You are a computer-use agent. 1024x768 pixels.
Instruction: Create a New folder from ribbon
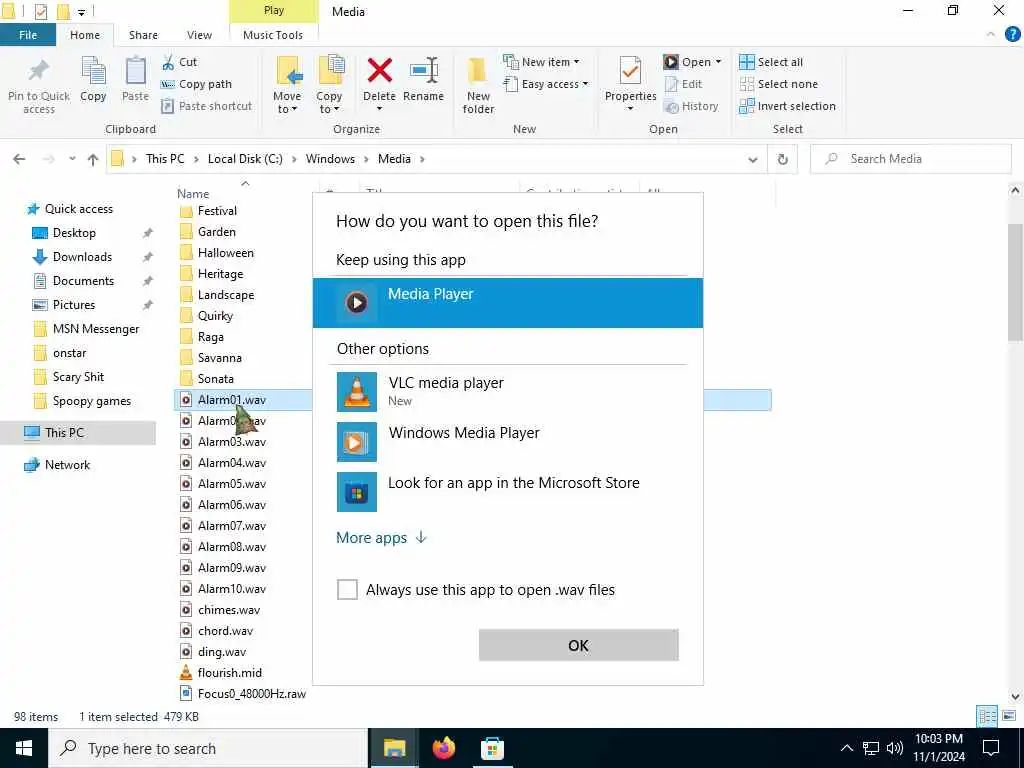tap(478, 86)
